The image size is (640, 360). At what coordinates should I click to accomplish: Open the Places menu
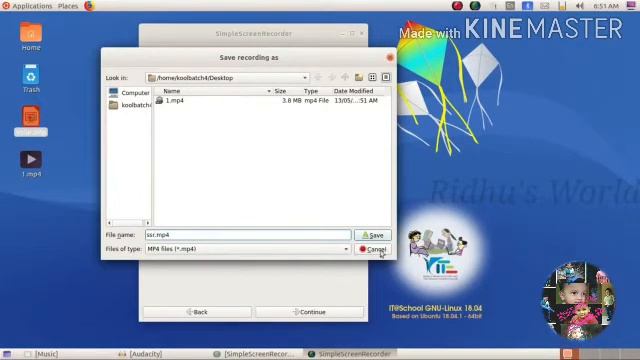pos(68,6)
